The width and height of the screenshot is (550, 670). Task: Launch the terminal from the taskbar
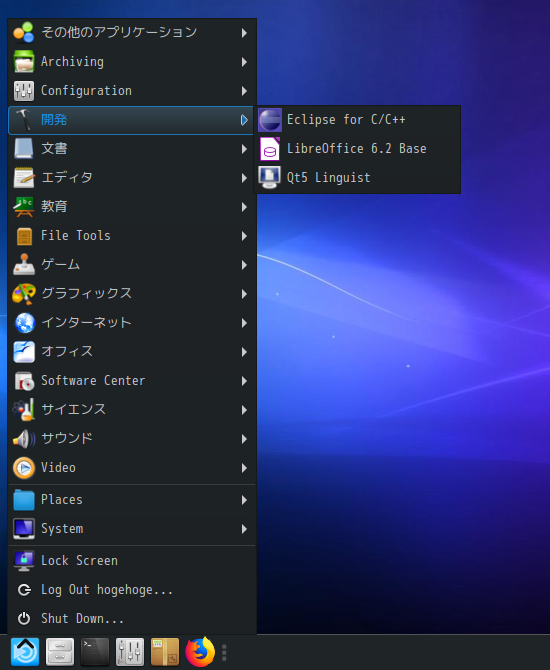[x=94, y=652]
